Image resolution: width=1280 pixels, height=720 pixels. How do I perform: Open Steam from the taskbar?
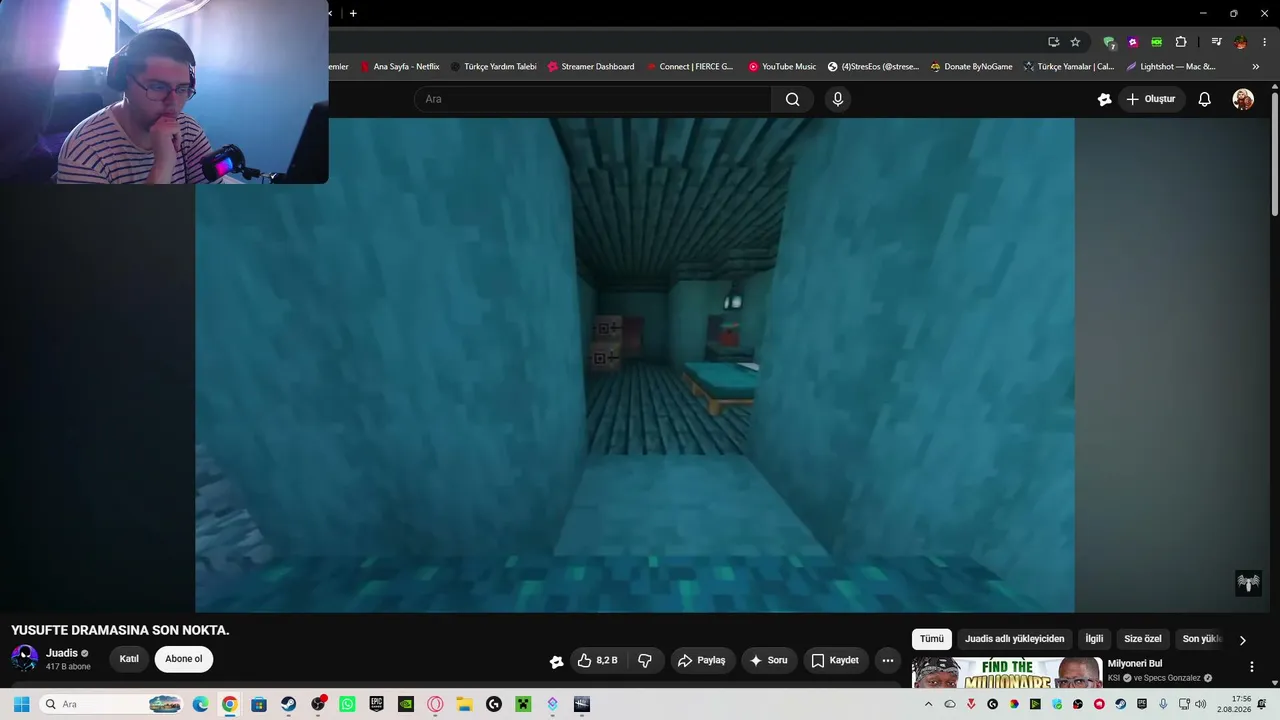(288, 704)
